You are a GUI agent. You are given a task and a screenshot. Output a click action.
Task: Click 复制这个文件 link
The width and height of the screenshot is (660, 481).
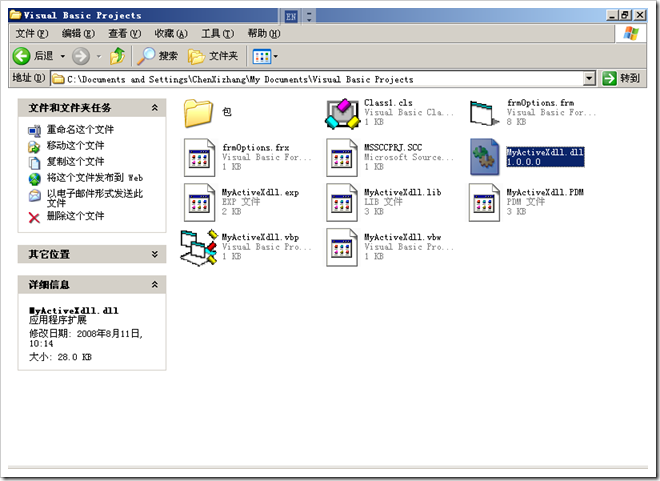click(x=75, y=162)
